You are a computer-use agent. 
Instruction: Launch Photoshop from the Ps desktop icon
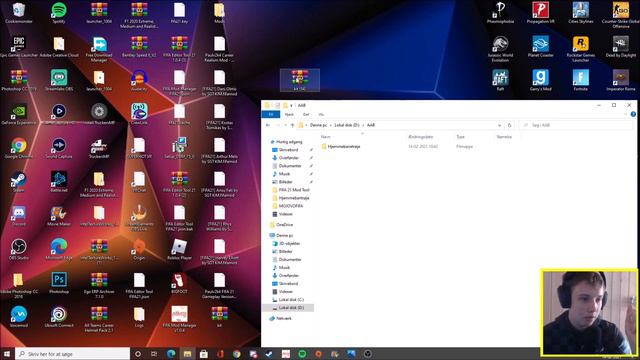59,284
